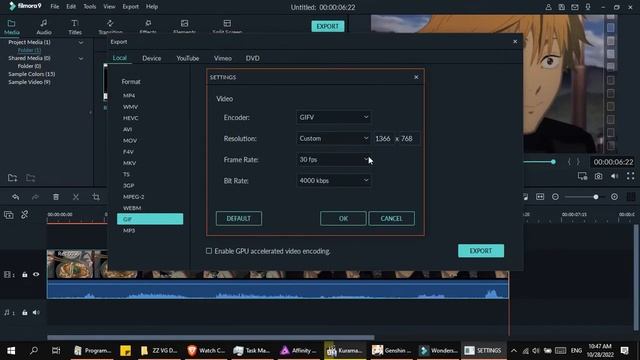
Task: Open the File menu
Action: tap(55, 7)
